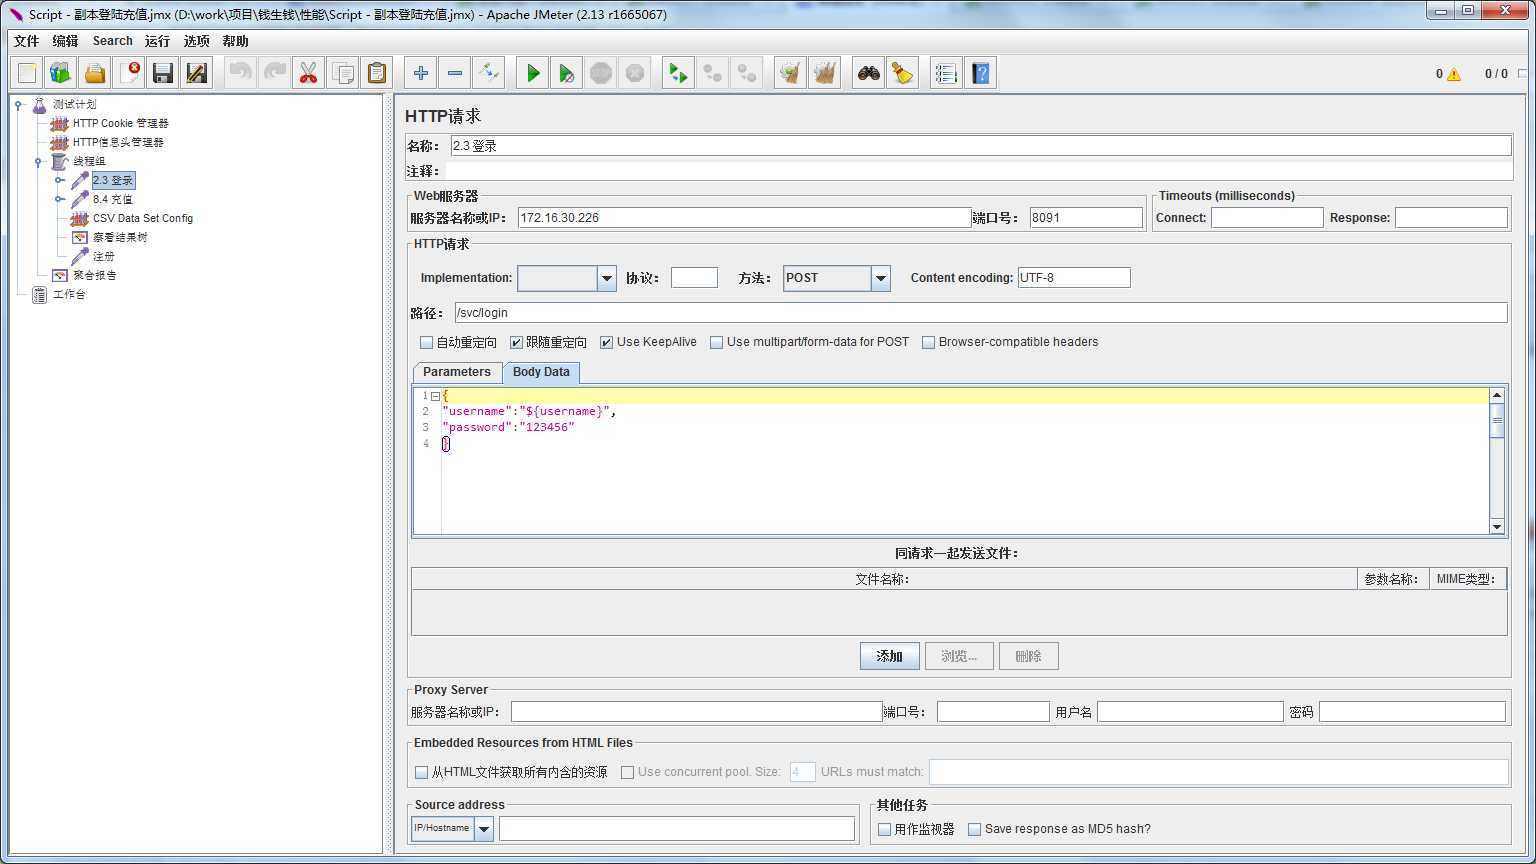Click the 端口号 8091 field
1536x864 pixels.
(x=1086, y=217)
